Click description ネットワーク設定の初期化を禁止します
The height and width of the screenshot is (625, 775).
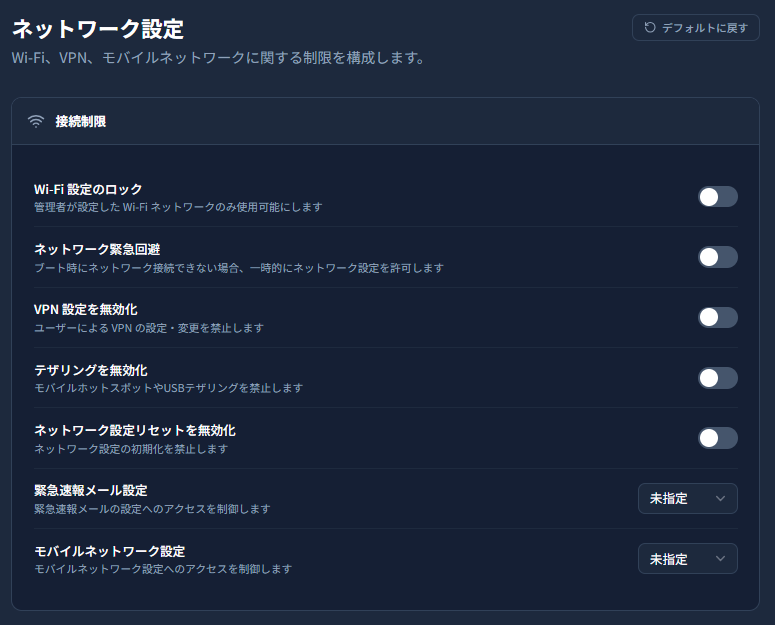[x=131, y=449]
